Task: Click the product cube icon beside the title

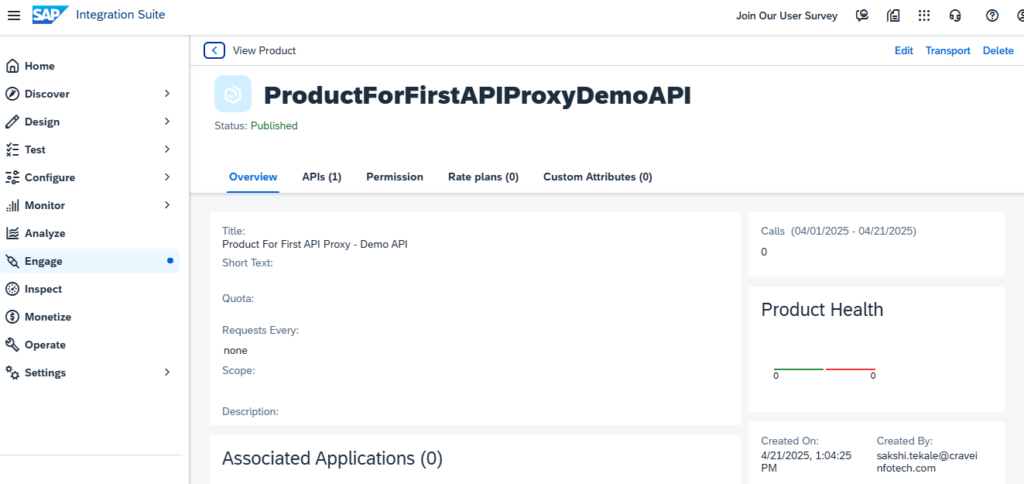Action: tap(233, 94)
